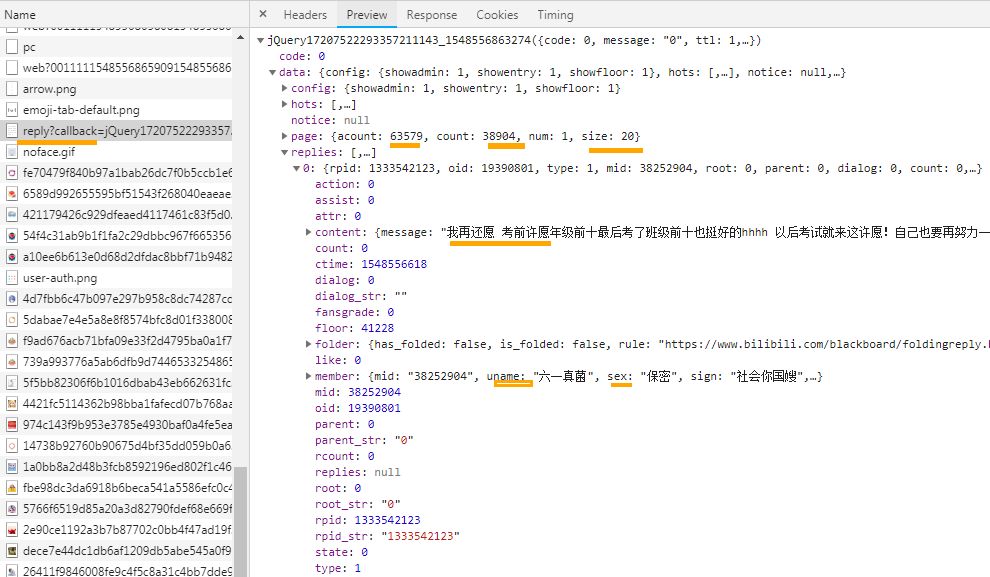Select 974c143f9b953e37 image icon
This screenshot has width=990, height=577.
[11, 425]
